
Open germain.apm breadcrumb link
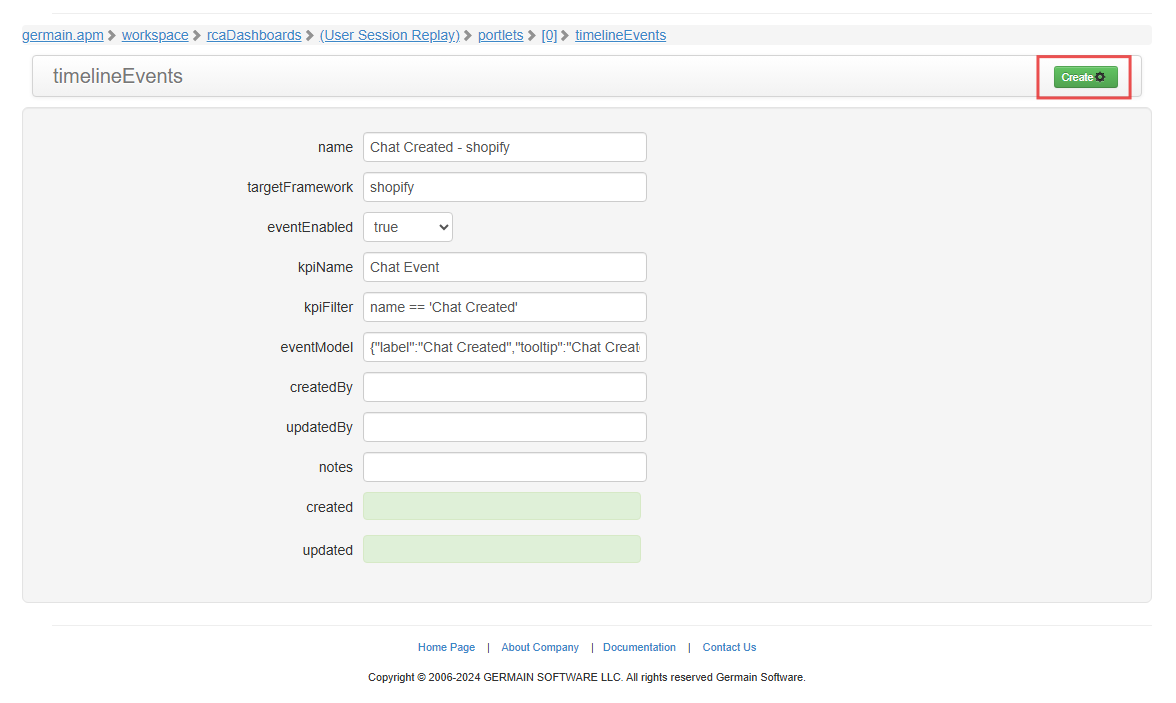pyautogui.click(x=63, y=35)
